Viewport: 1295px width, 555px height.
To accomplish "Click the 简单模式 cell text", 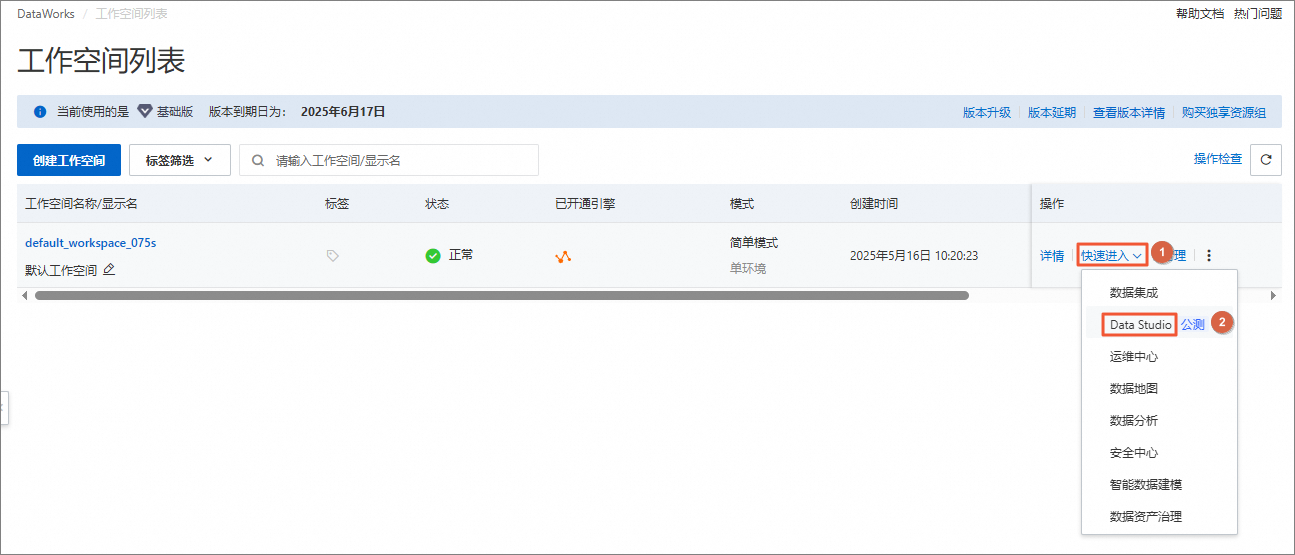I will 754,243.
